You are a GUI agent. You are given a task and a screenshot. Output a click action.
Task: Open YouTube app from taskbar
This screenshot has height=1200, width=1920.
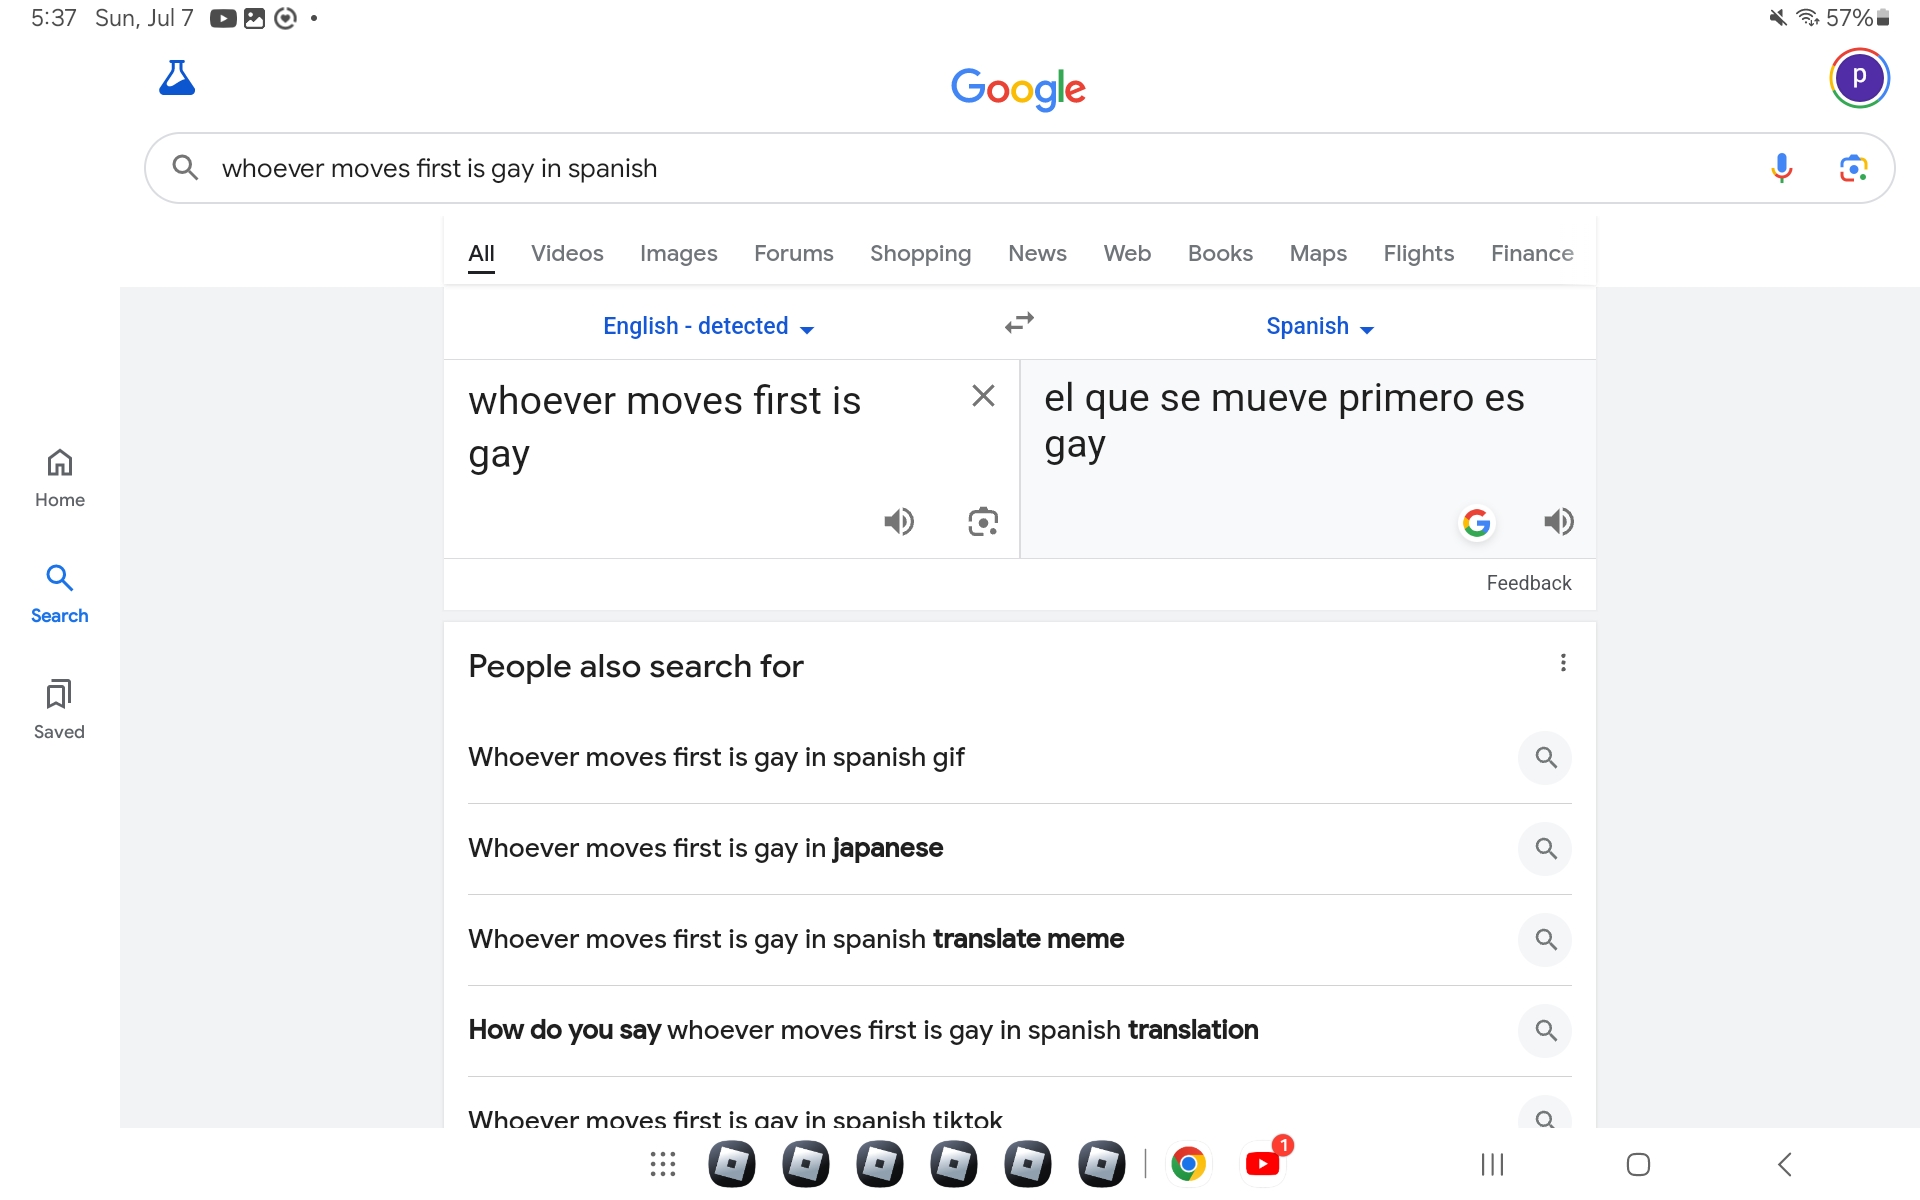1263,1164
